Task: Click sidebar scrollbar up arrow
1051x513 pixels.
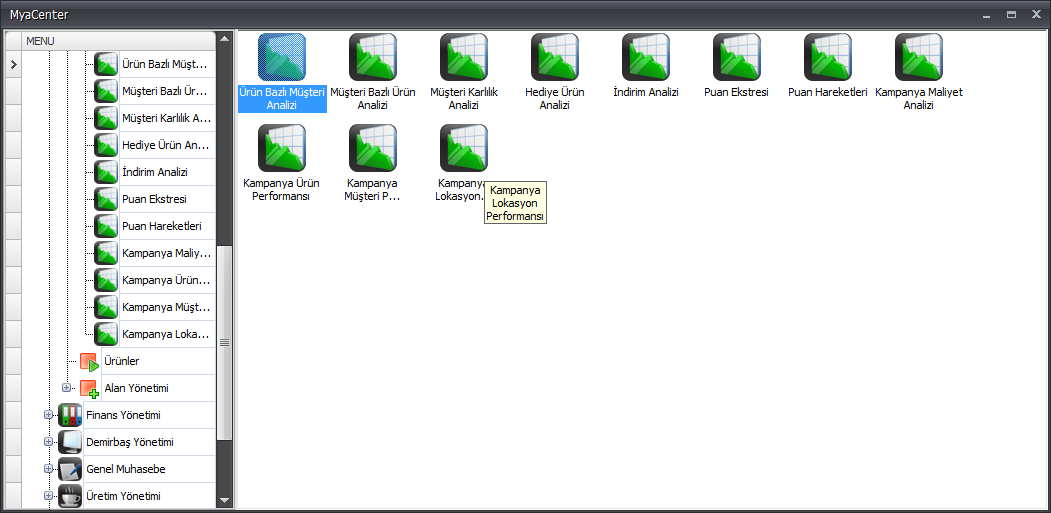Action: (225, 38)
